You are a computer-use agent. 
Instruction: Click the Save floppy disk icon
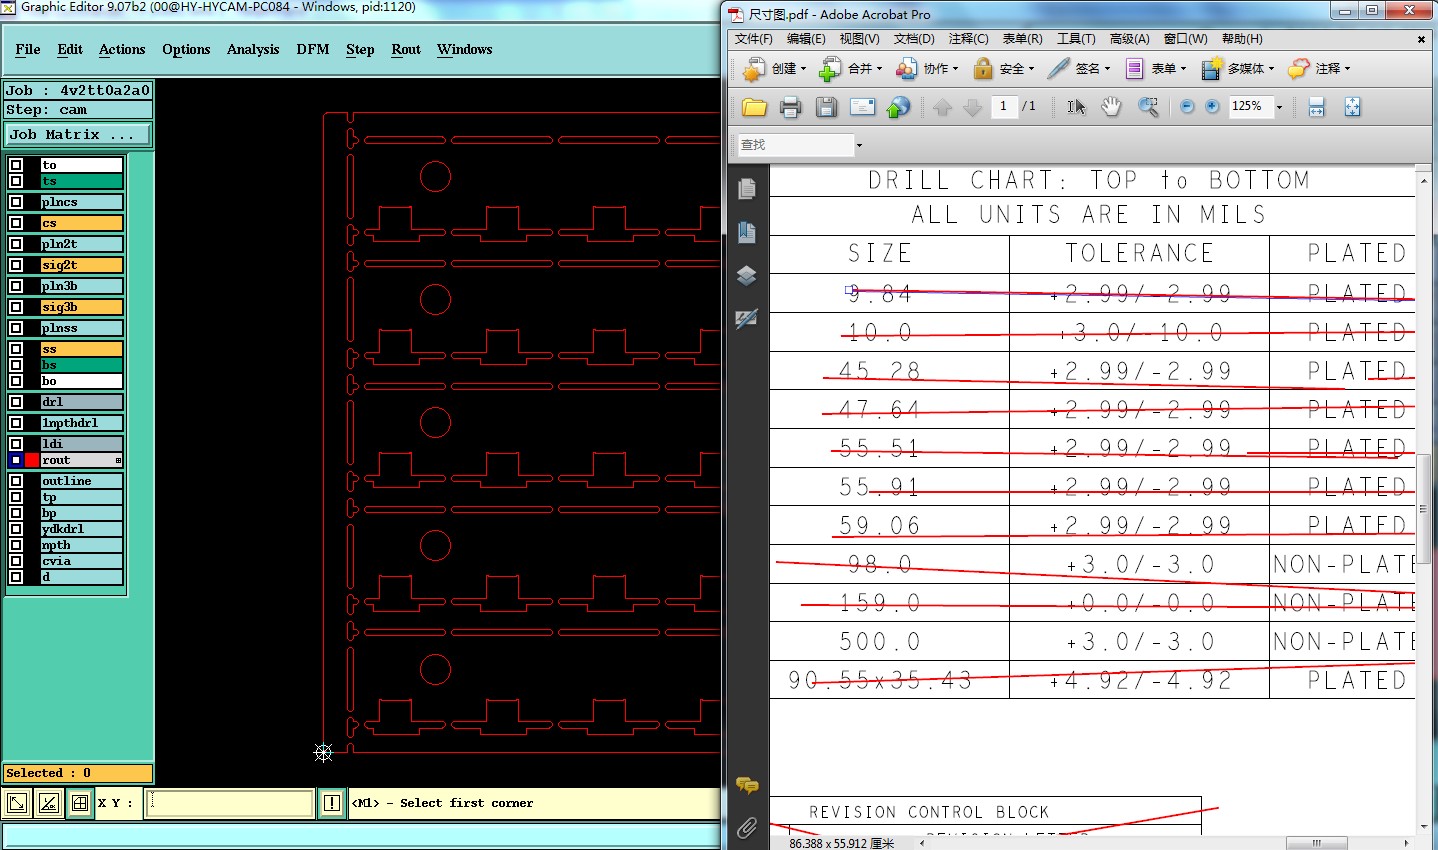(826, 107)
